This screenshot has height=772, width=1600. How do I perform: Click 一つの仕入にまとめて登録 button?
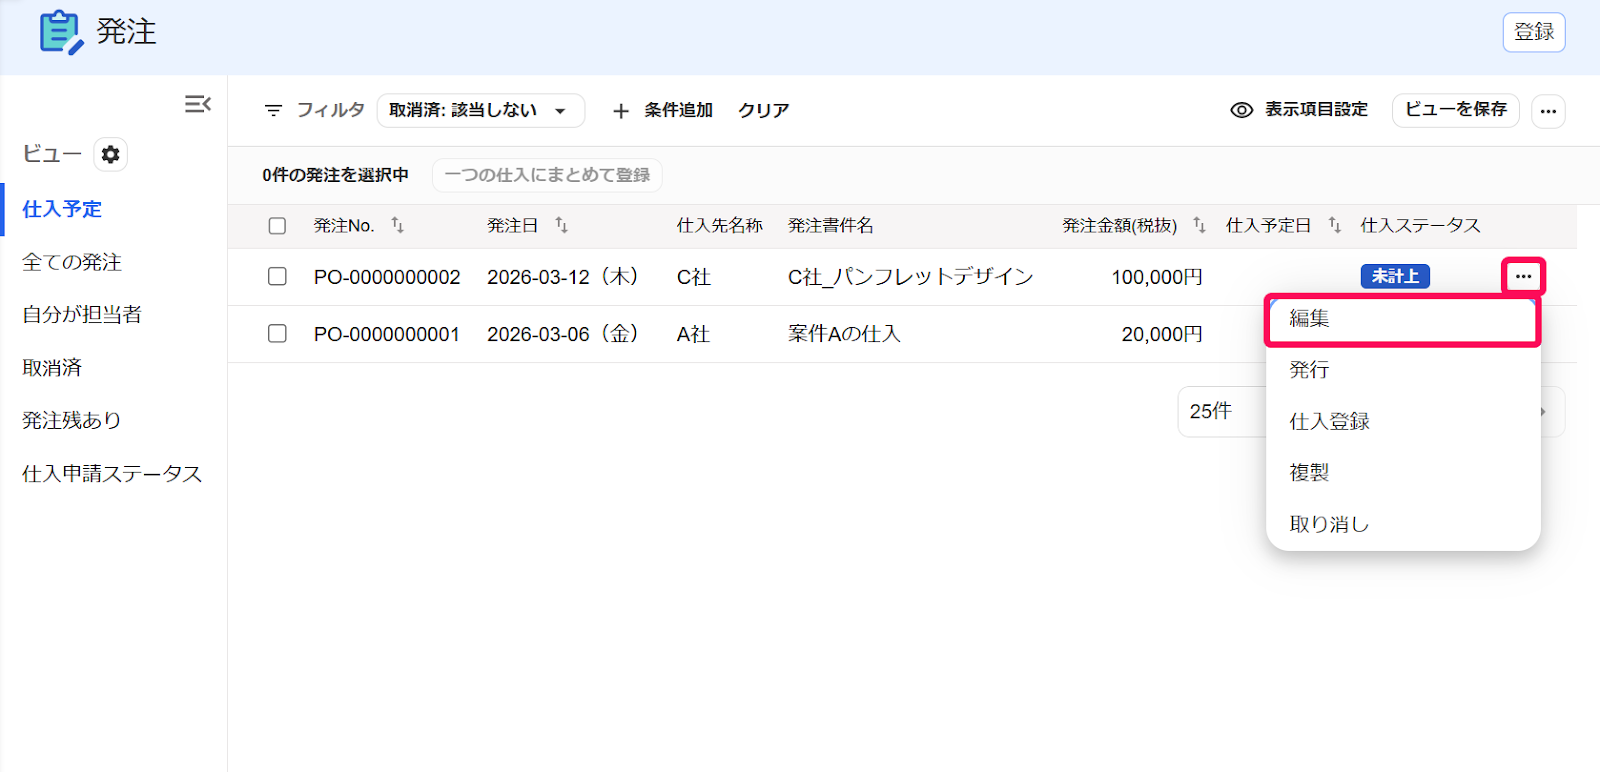tap(547, 175)
